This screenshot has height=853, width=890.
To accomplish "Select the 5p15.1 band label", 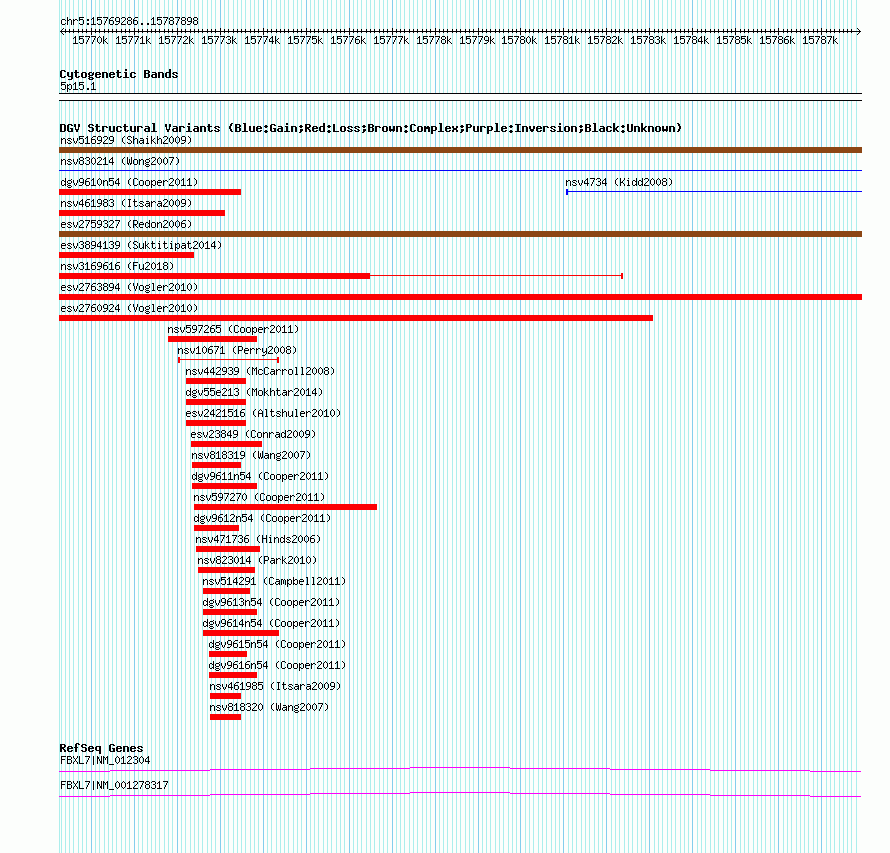I will tap(78, 86).
